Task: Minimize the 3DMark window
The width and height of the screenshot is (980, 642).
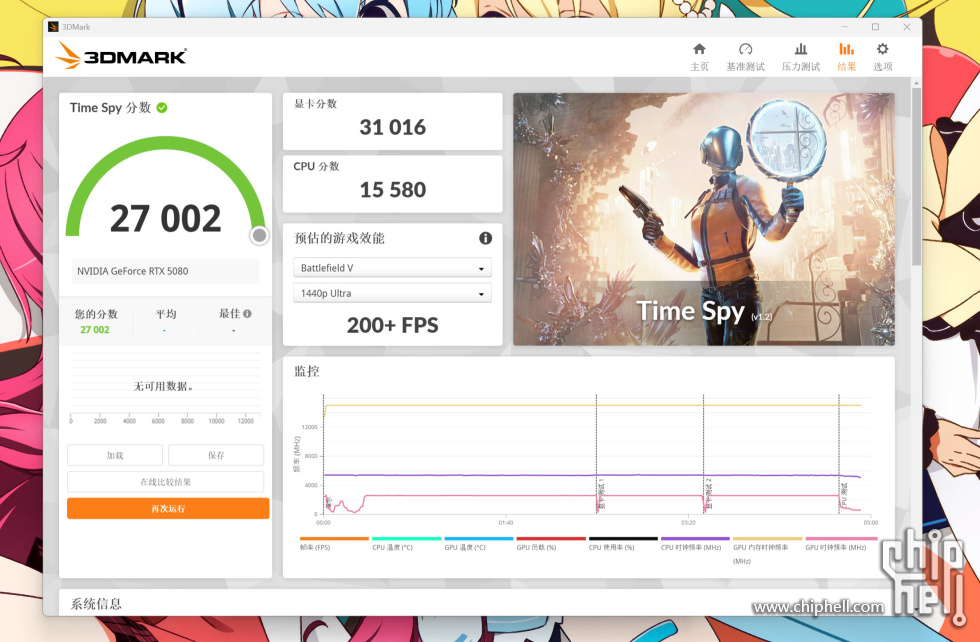Action: coord(845,27)
